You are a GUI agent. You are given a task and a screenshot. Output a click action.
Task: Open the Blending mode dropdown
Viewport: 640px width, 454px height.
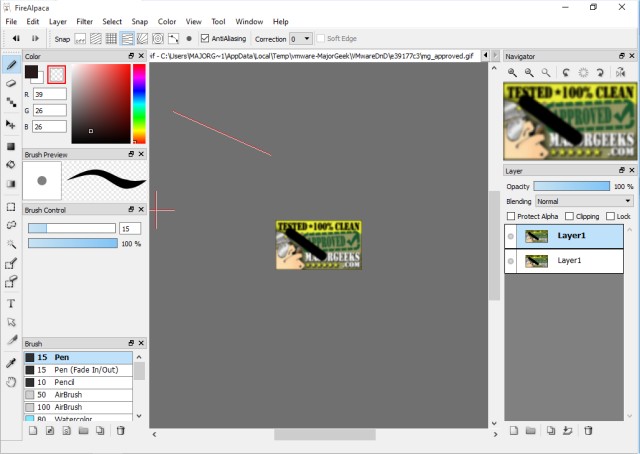tap(584, 201)
